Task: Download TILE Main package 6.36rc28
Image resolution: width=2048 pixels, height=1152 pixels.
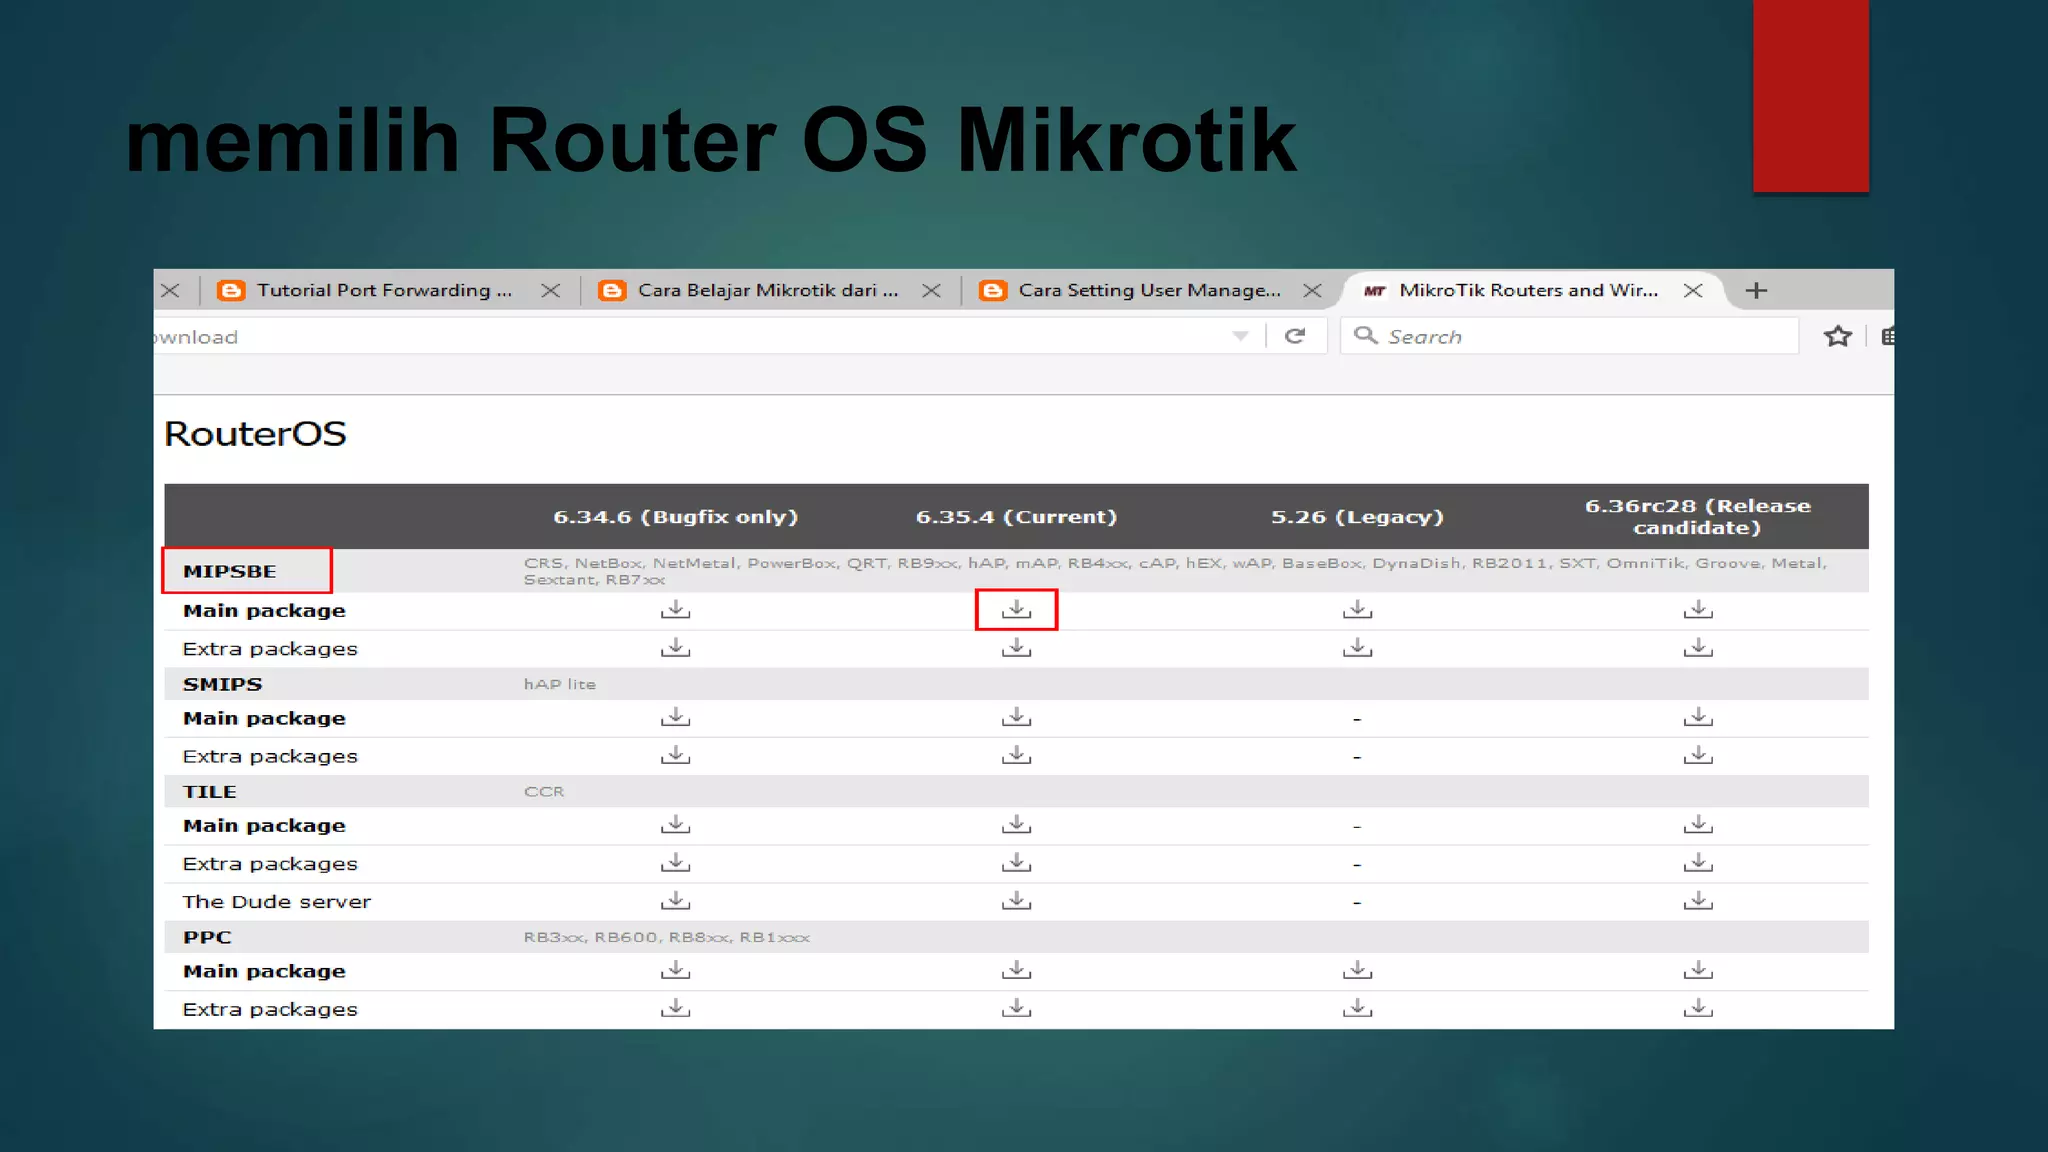Action: click(x=1698, y=824)
